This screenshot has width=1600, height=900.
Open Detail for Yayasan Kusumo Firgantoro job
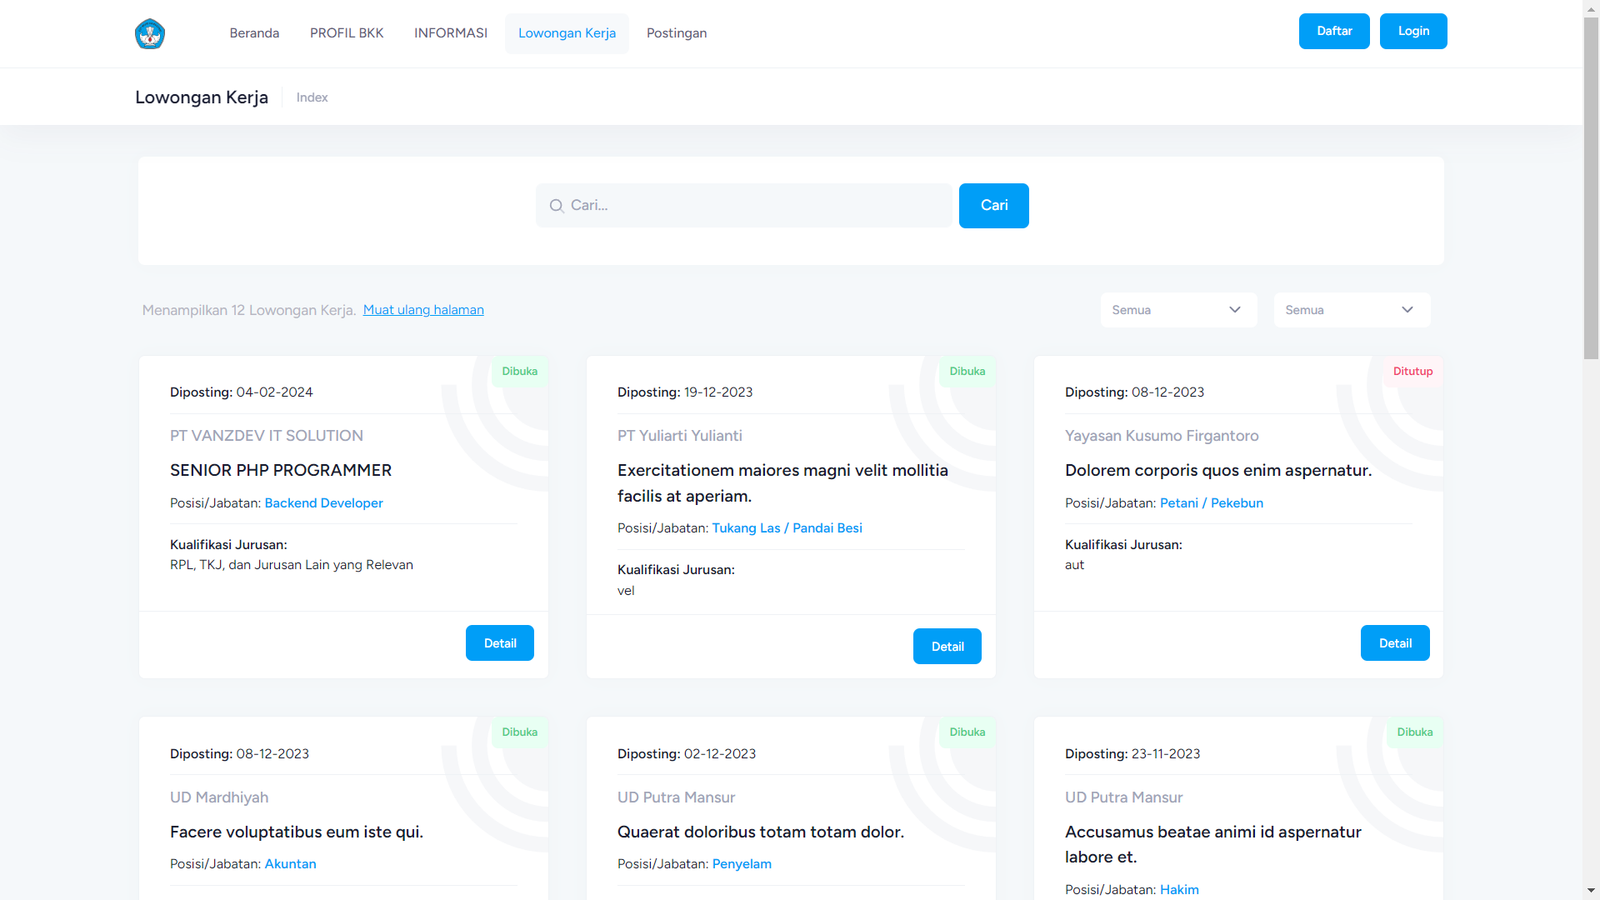coord(1394,643)
